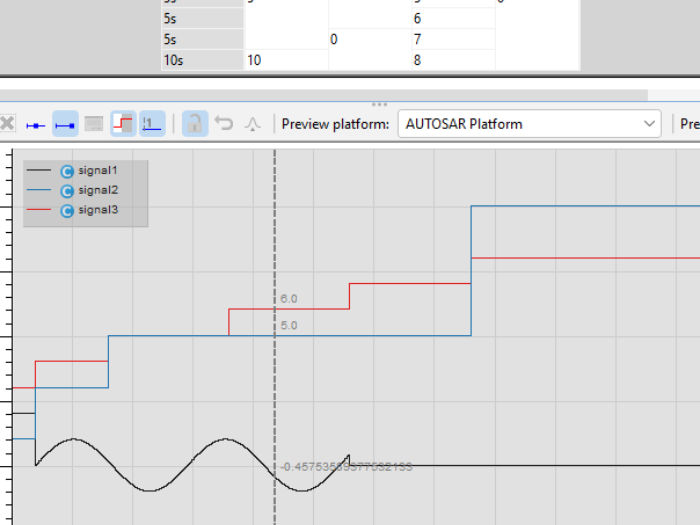Click the AUTOSAR Platform dropdown arrow

click(x=647, y=124)
